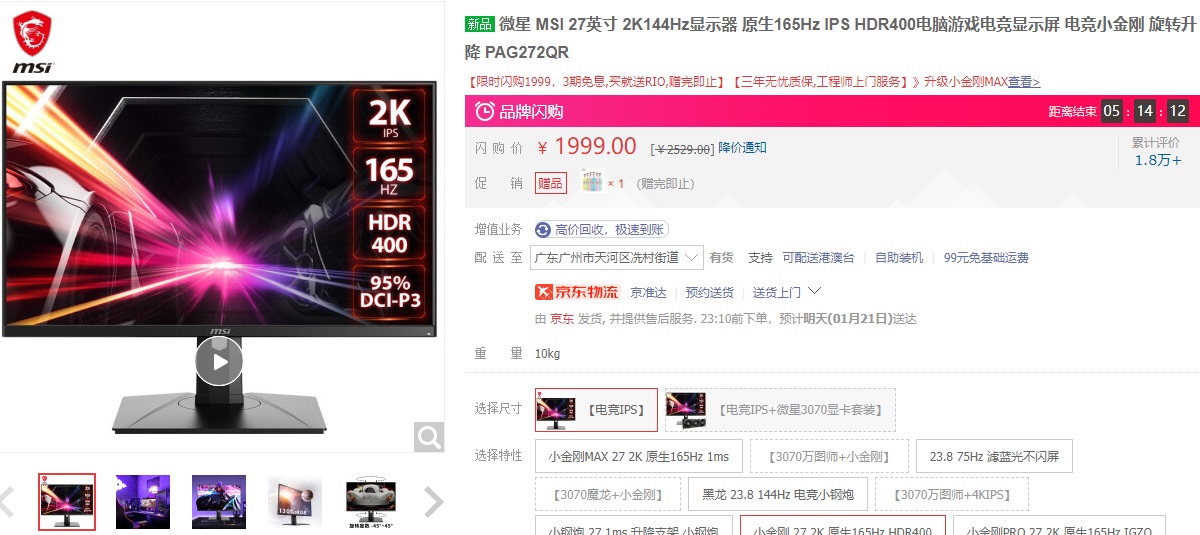Click the struck-through price ¥2529.00

pyautogui.click(x=683, y=149)
